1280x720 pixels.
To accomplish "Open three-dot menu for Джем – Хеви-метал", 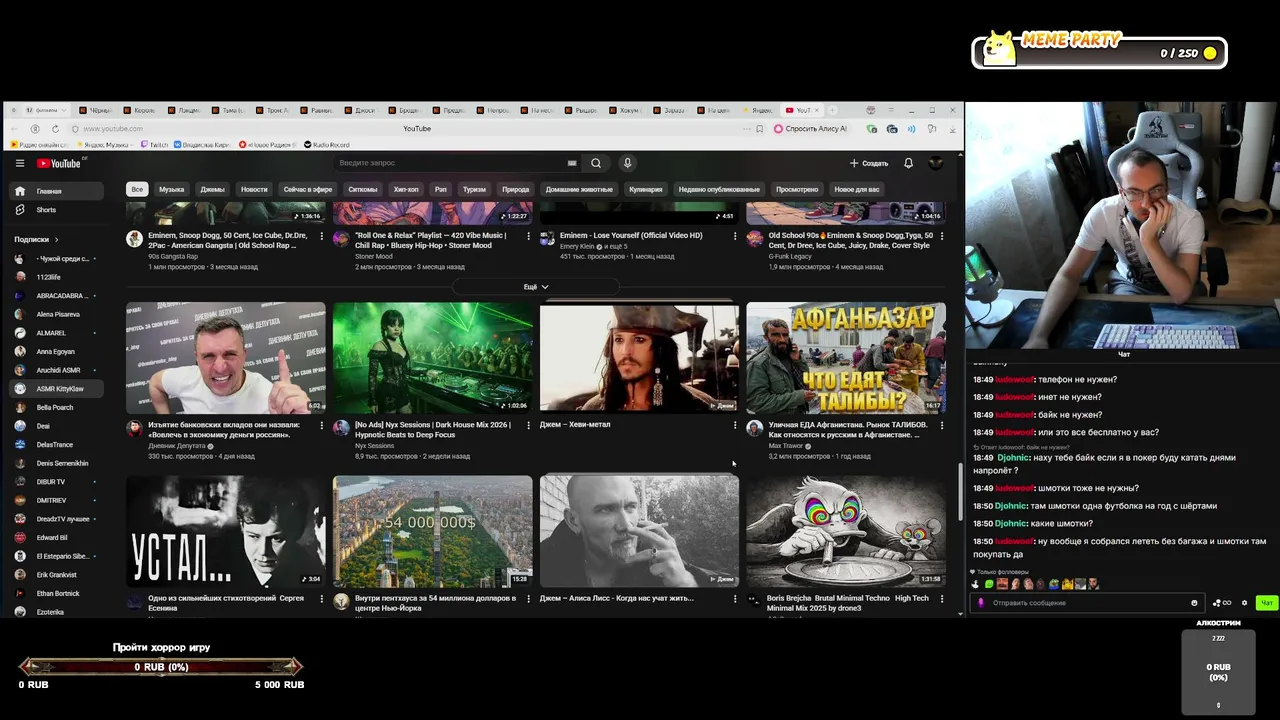I will (x=735, y=425).
